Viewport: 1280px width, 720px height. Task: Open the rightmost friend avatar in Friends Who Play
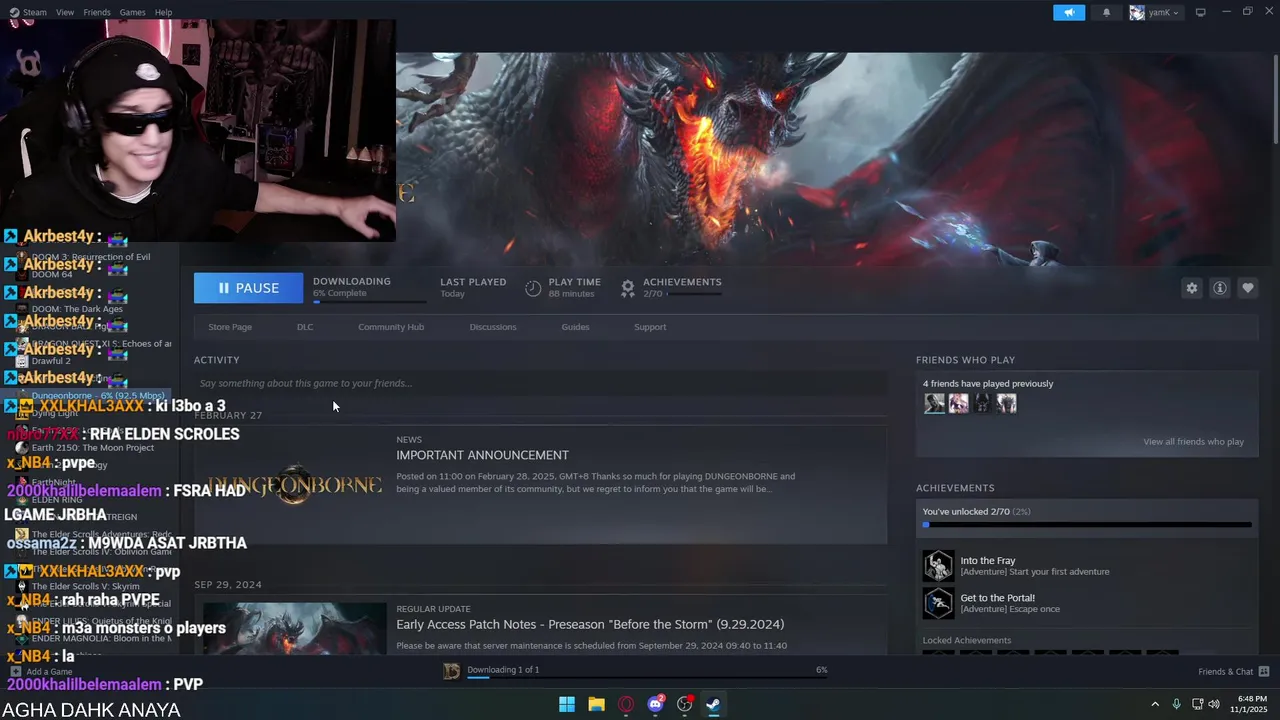click(x=1006, y=403)
